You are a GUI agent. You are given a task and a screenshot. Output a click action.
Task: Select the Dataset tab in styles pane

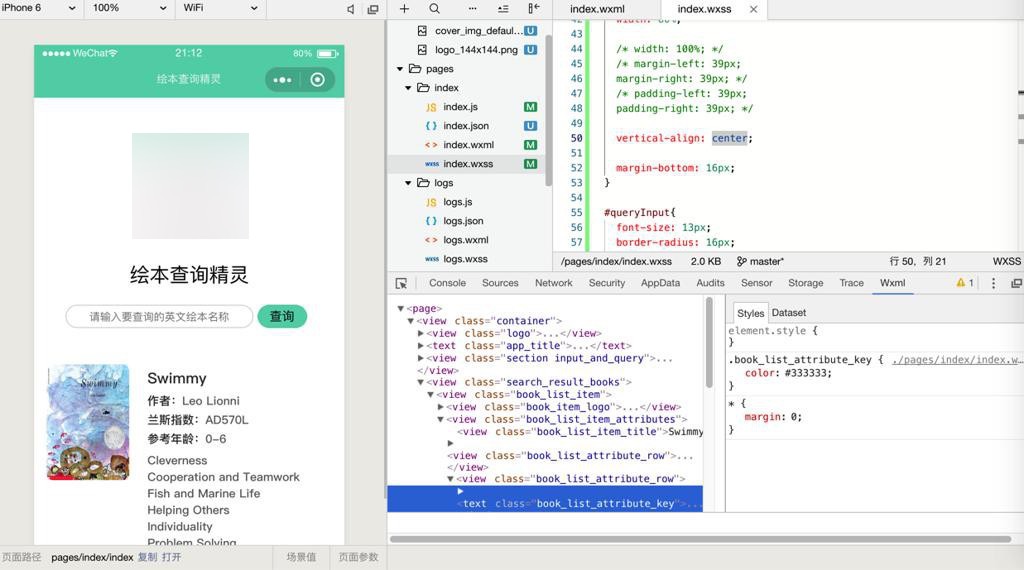[788, 313]
